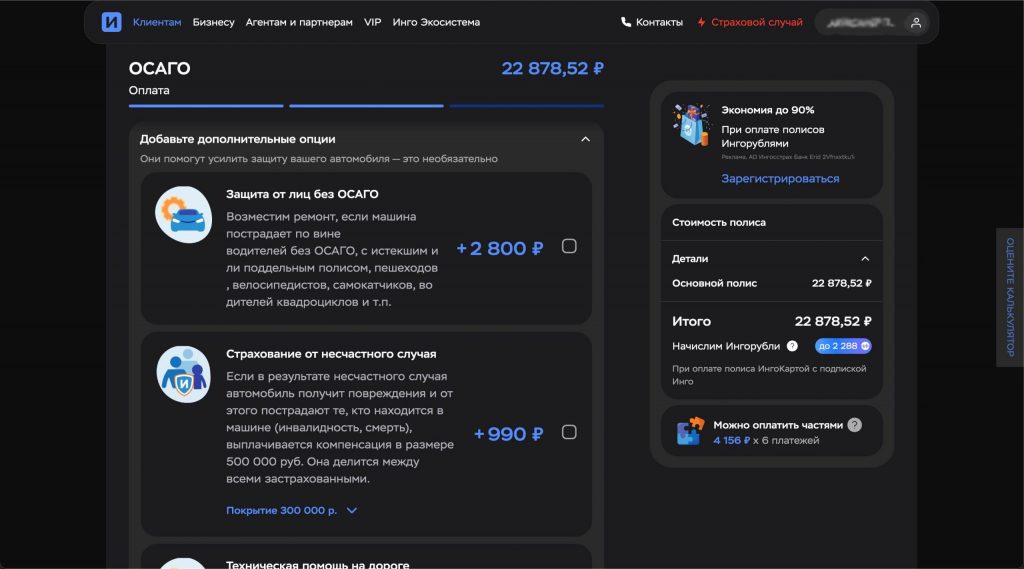Click the car protection illustration icon
The width and height of the screenshot is (1024, 569).
pos(183,214)
